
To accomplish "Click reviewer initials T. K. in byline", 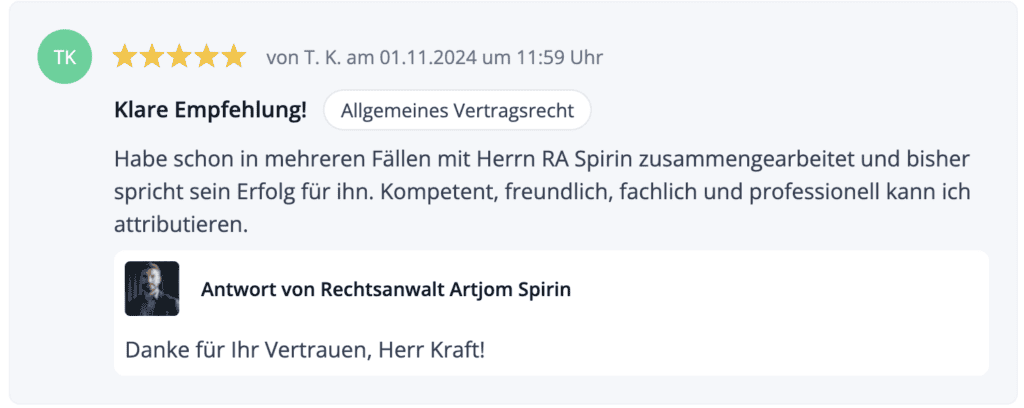I will pyautogui.click(x=323, y=57).
